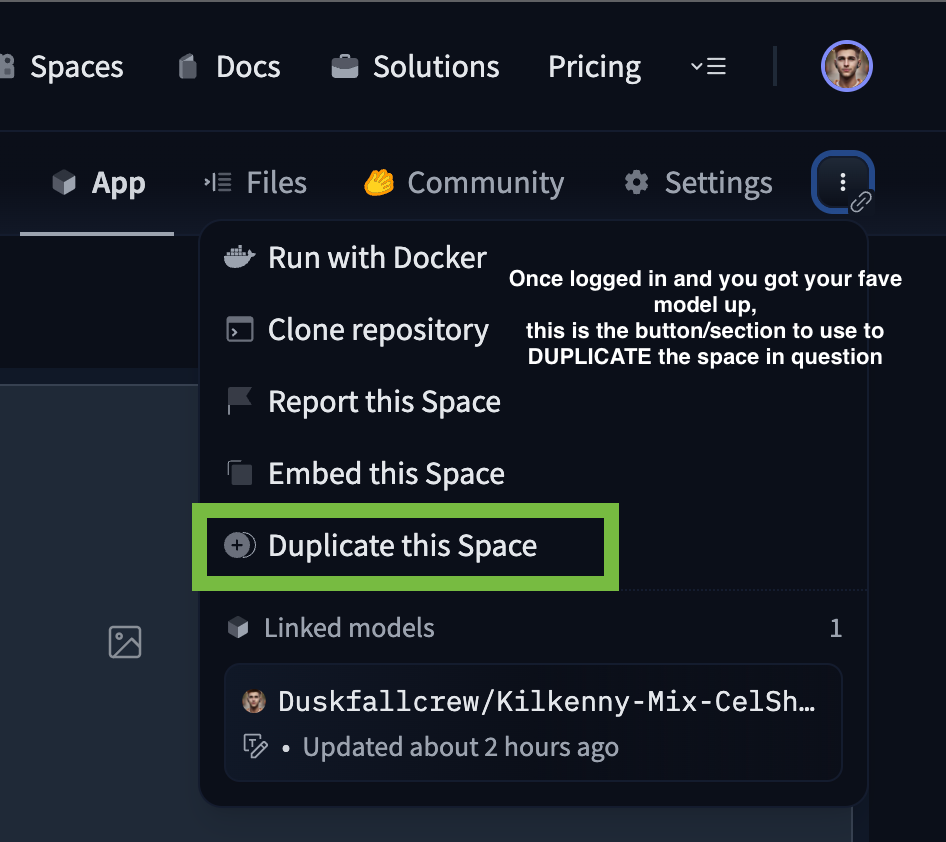Select Duplicate this Space
The image size is (946, 842).
click(x=381, y=546)
